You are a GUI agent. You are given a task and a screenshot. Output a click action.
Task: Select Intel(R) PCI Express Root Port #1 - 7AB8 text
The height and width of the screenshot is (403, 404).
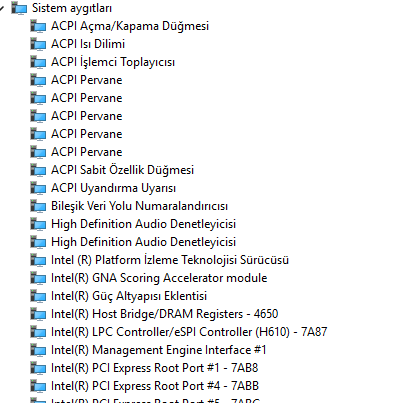tap(155, 368)
